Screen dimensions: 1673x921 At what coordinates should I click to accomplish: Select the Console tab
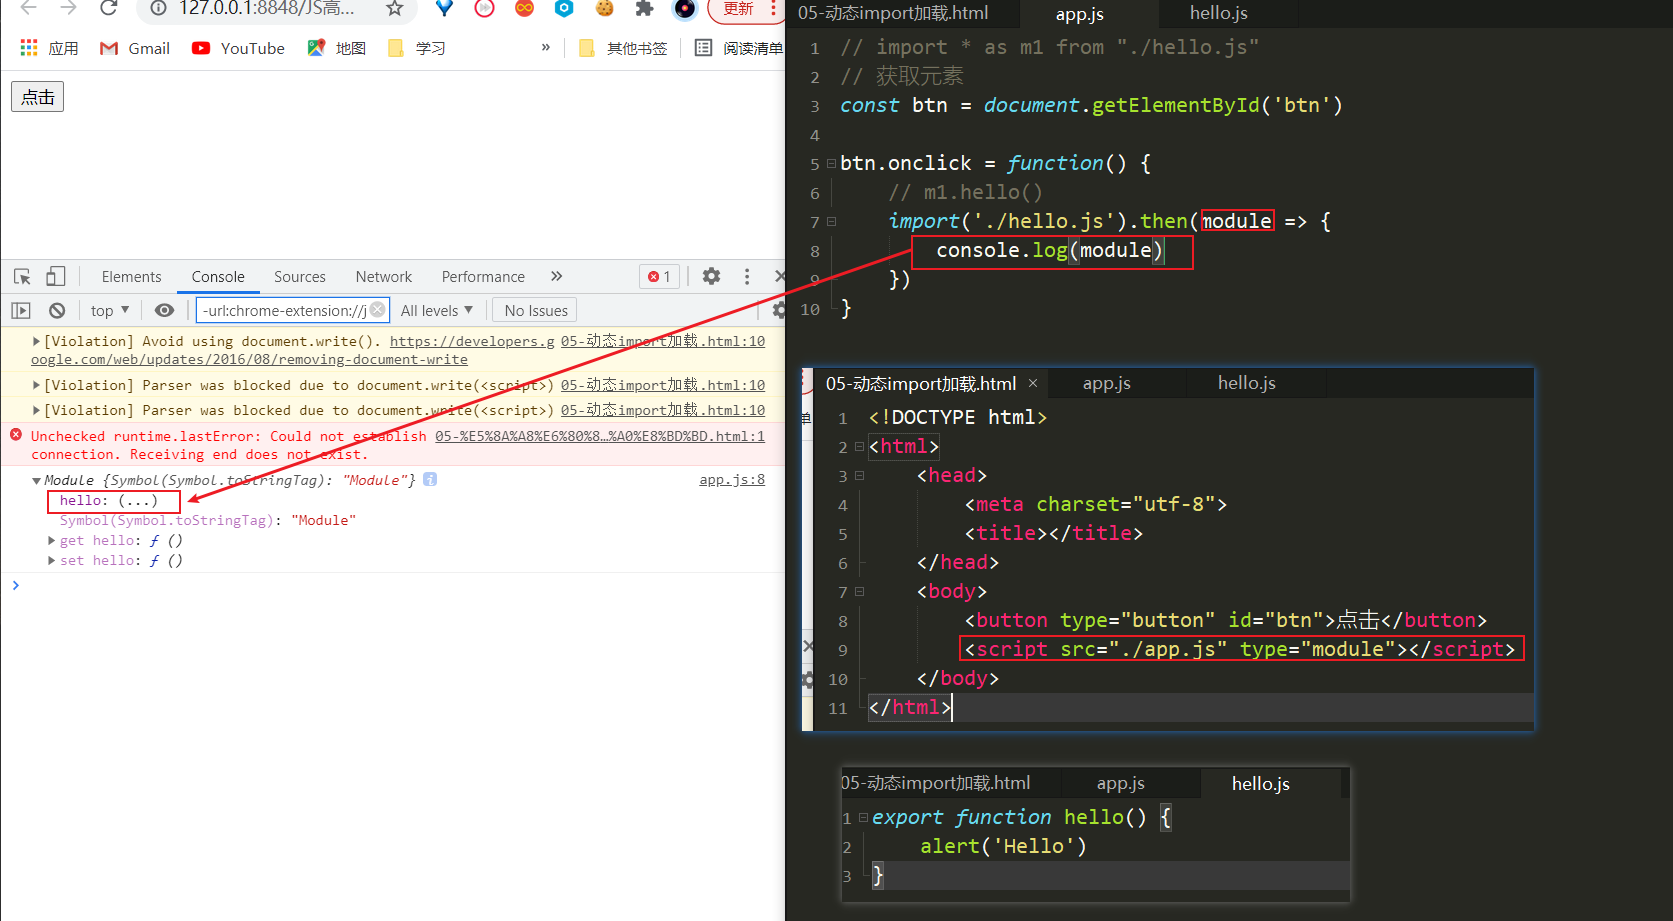pos(218,277)
